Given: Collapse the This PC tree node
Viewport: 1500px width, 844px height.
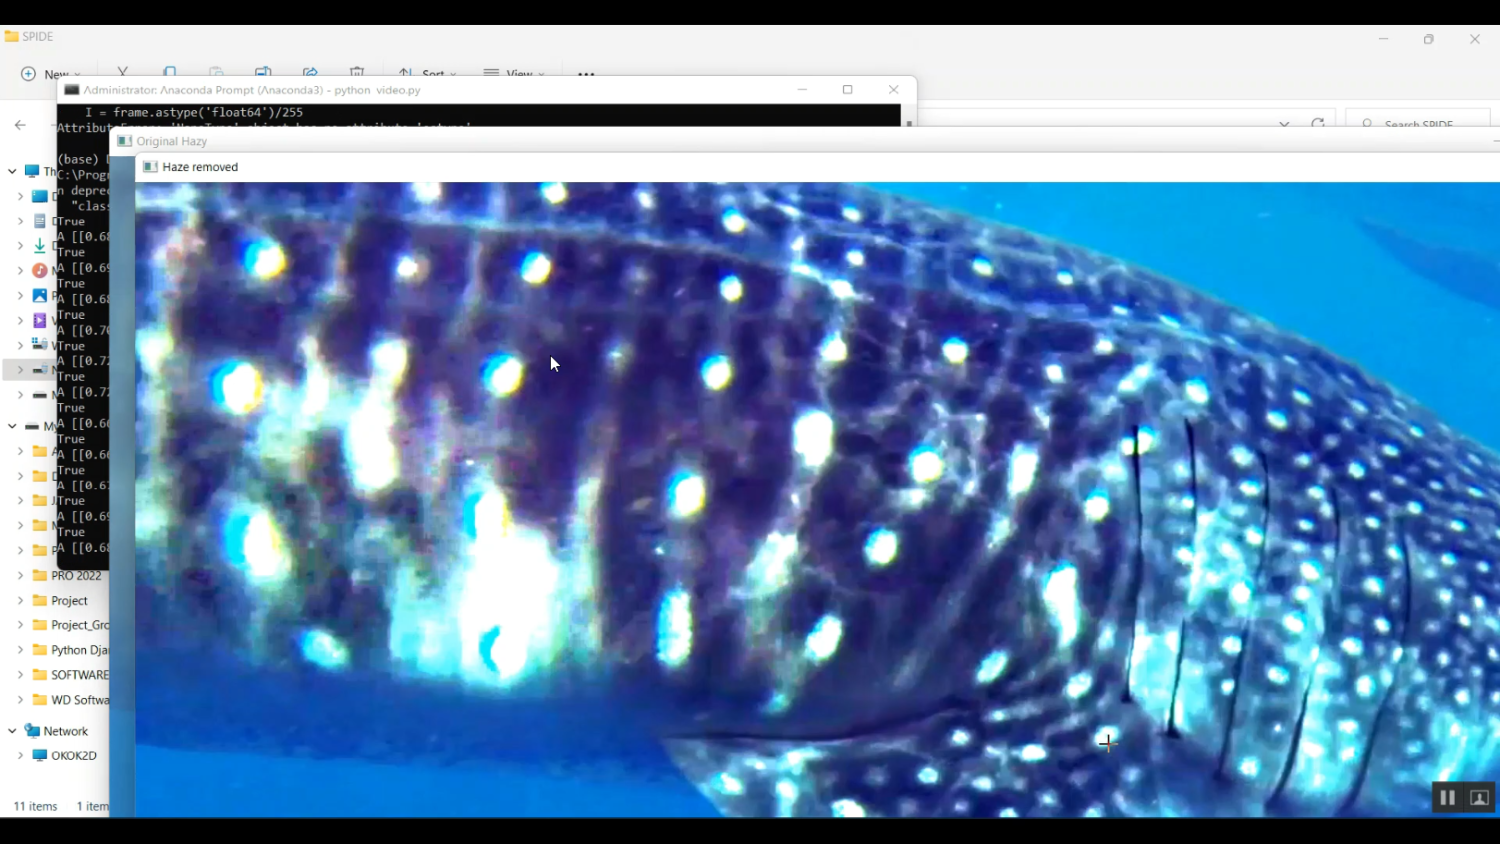Looking at the screenshot, I should coord(12,172).
